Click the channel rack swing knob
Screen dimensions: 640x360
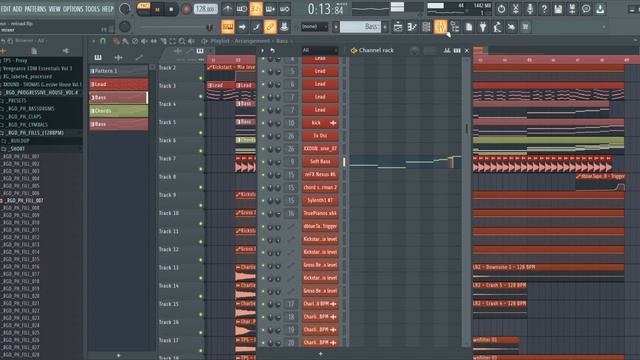[414, 50]
